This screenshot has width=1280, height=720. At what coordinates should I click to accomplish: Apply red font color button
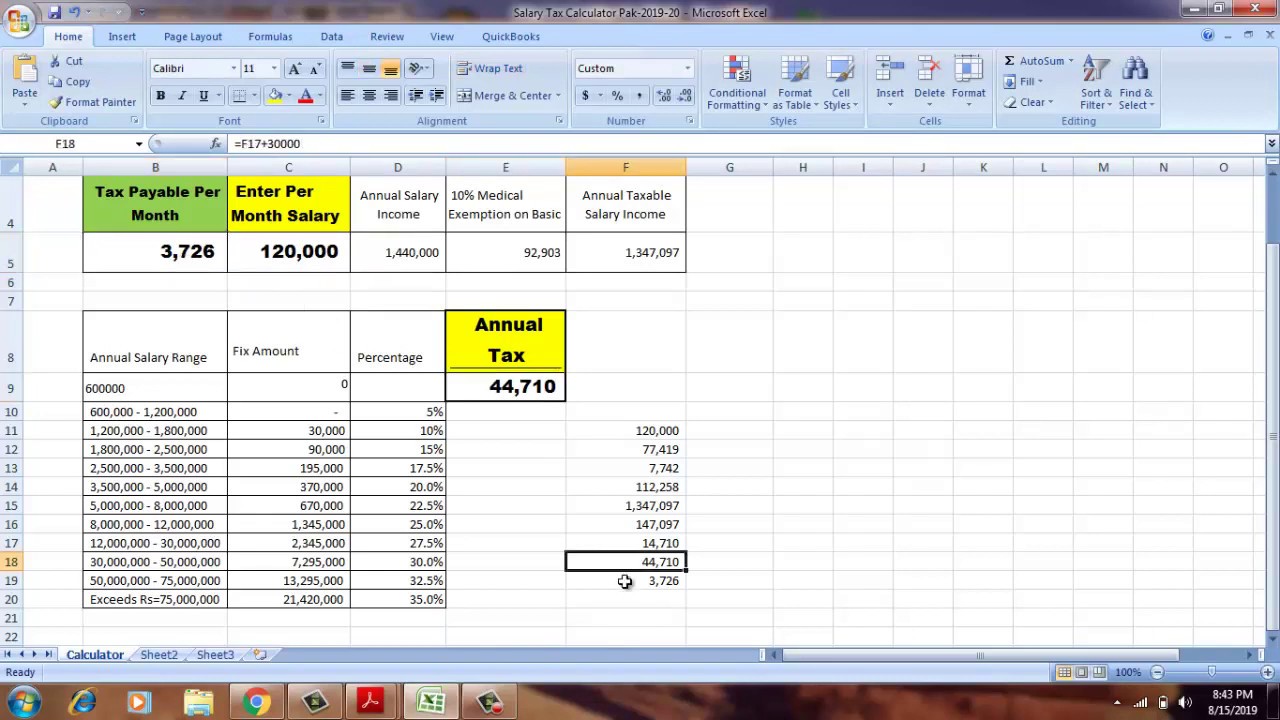coord(306,96)
